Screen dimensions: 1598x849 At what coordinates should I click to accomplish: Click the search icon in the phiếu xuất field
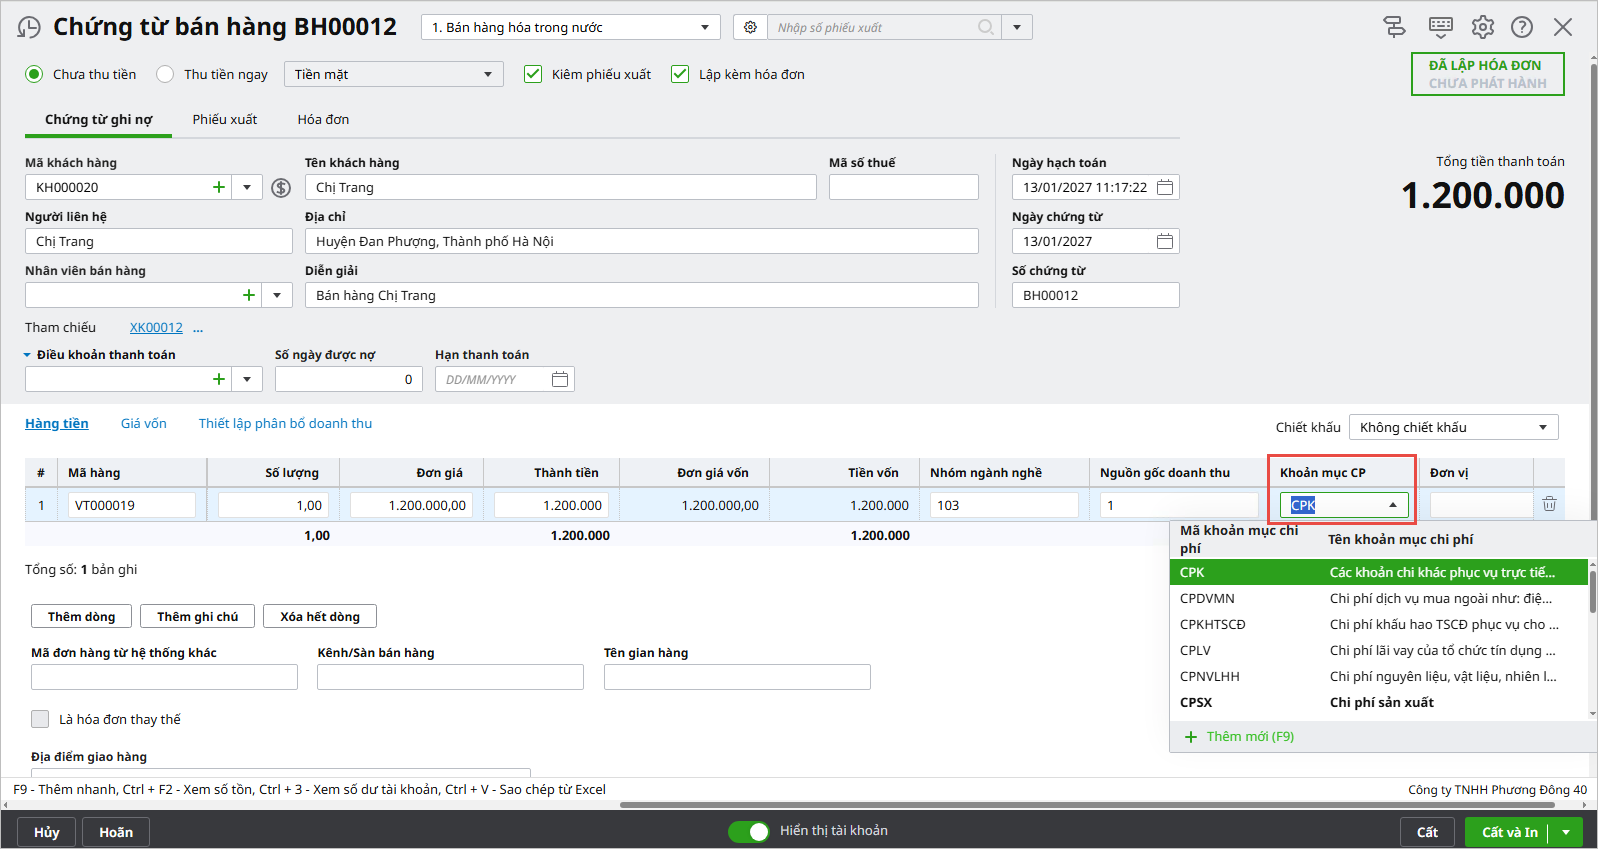tap(986, 27)
